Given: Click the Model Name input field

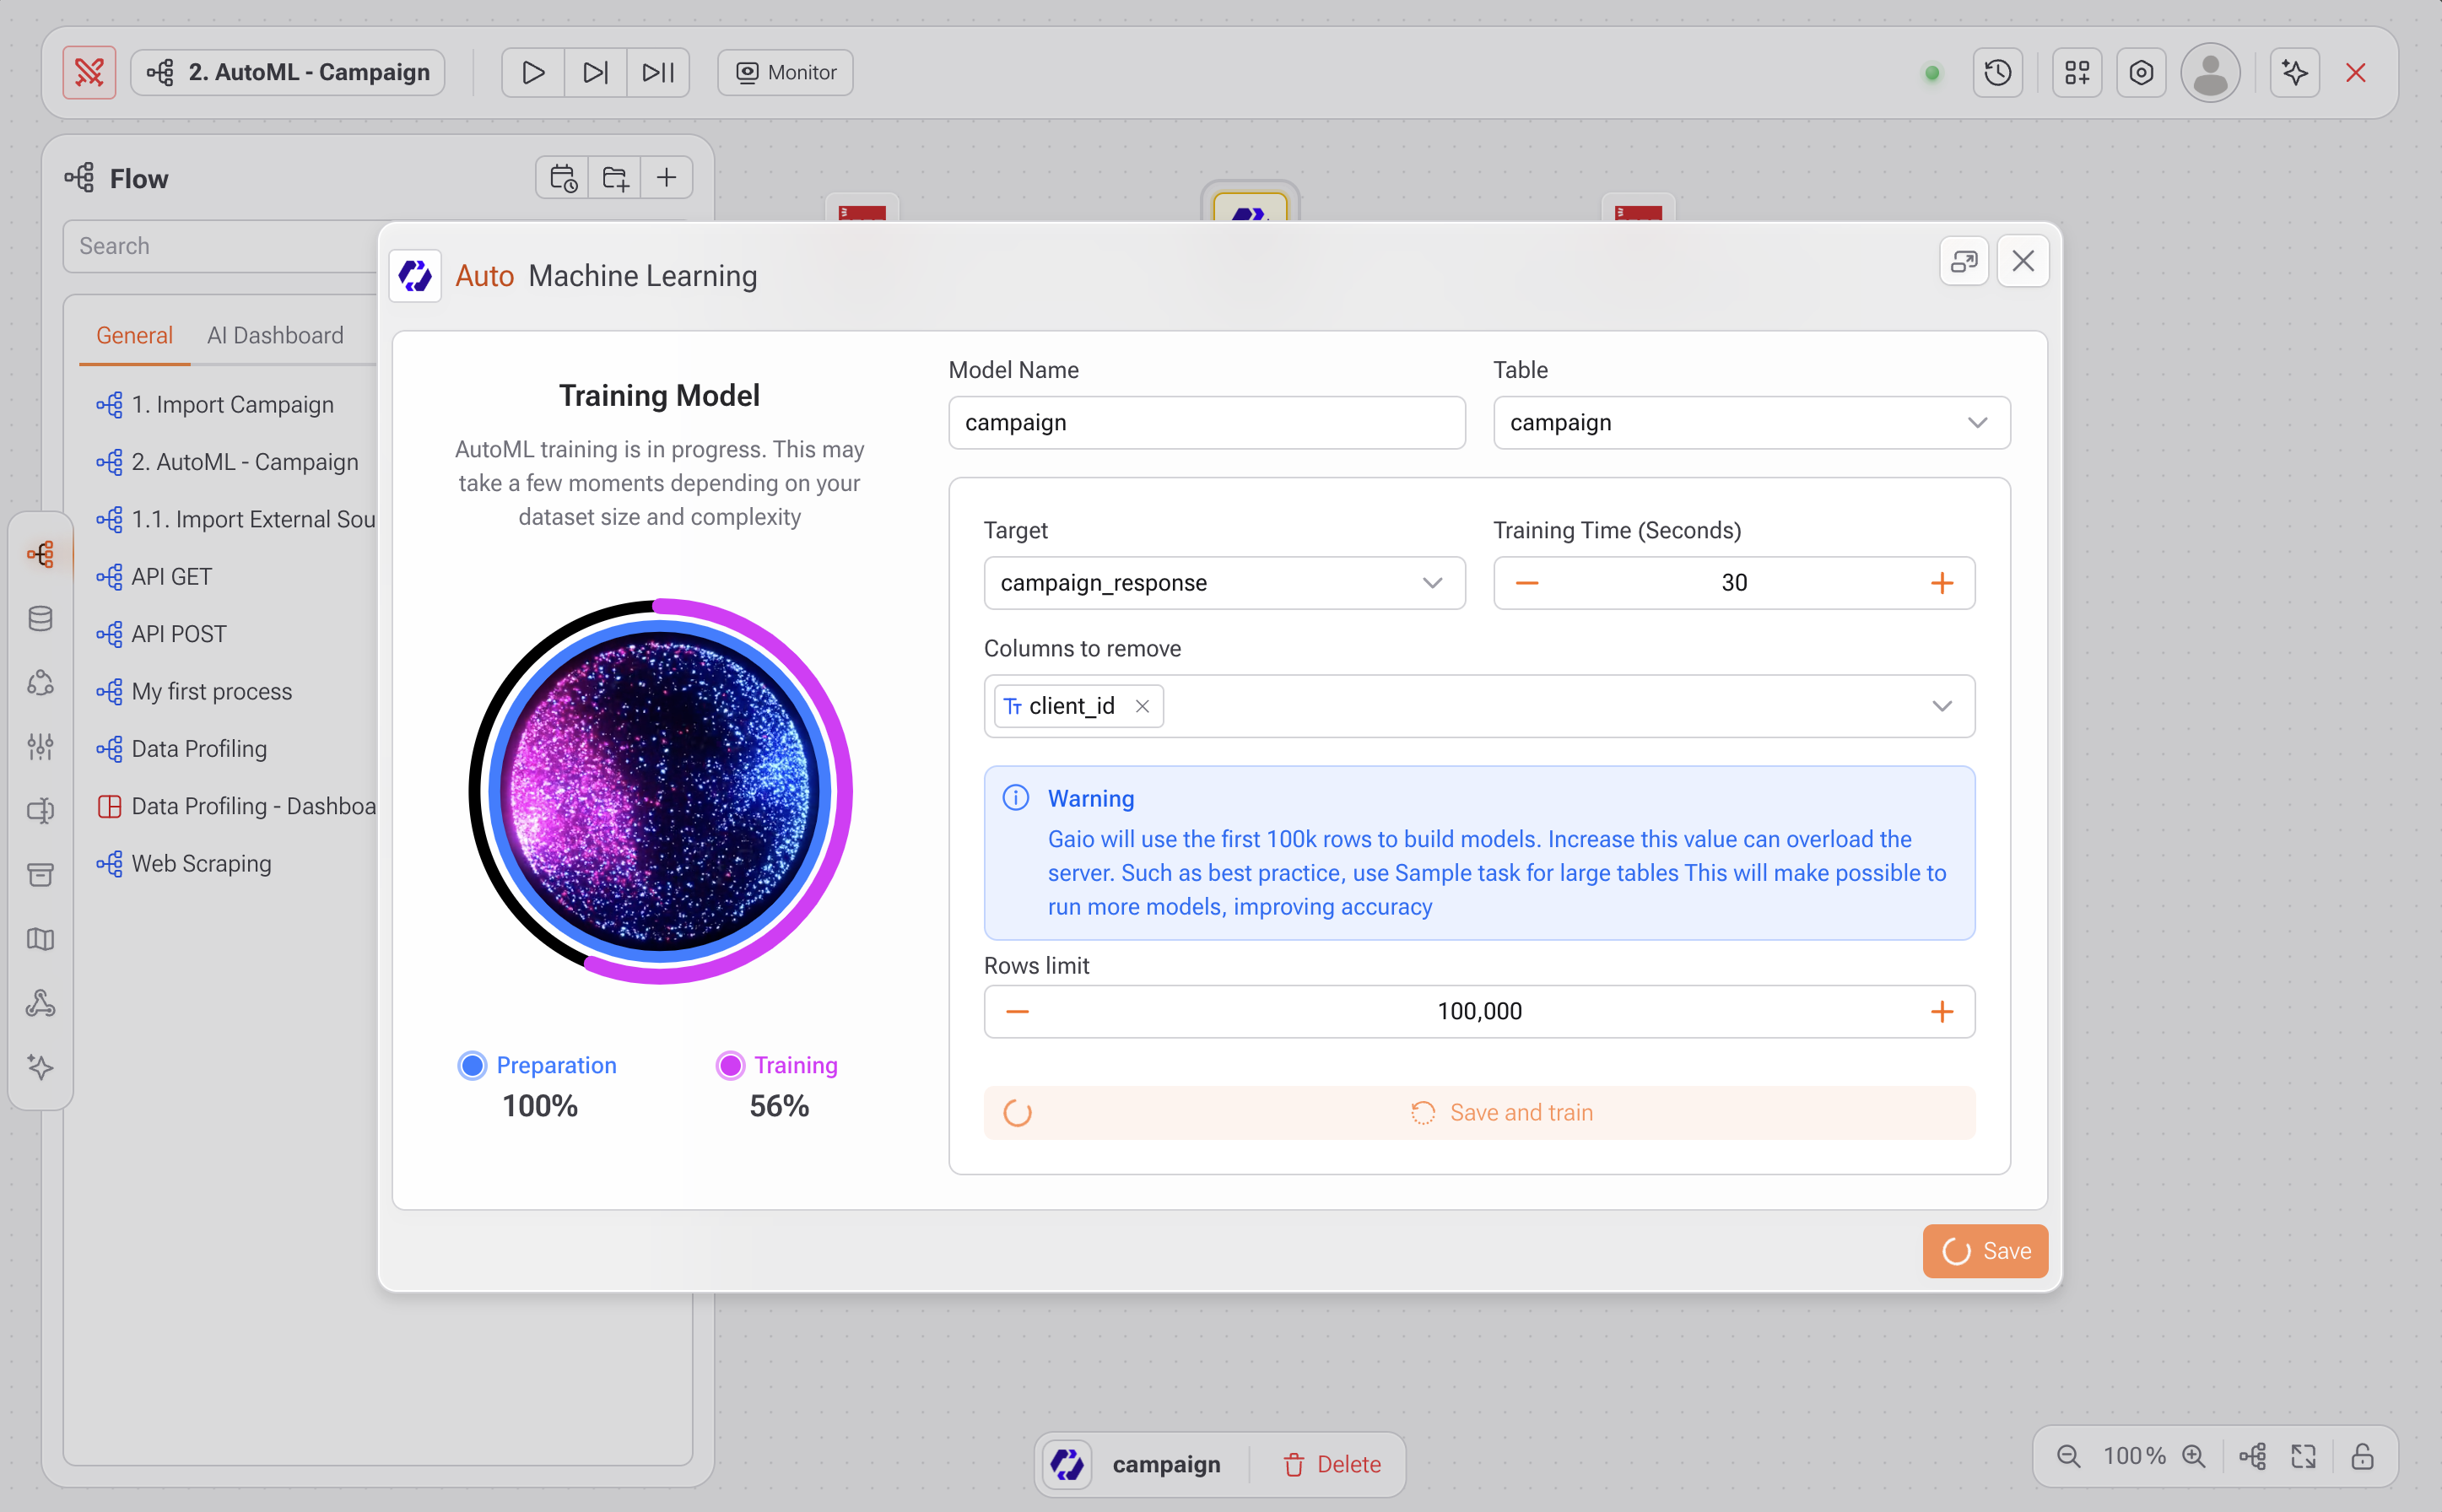Looking at the screenshot, I should [x=1206, y=422].
